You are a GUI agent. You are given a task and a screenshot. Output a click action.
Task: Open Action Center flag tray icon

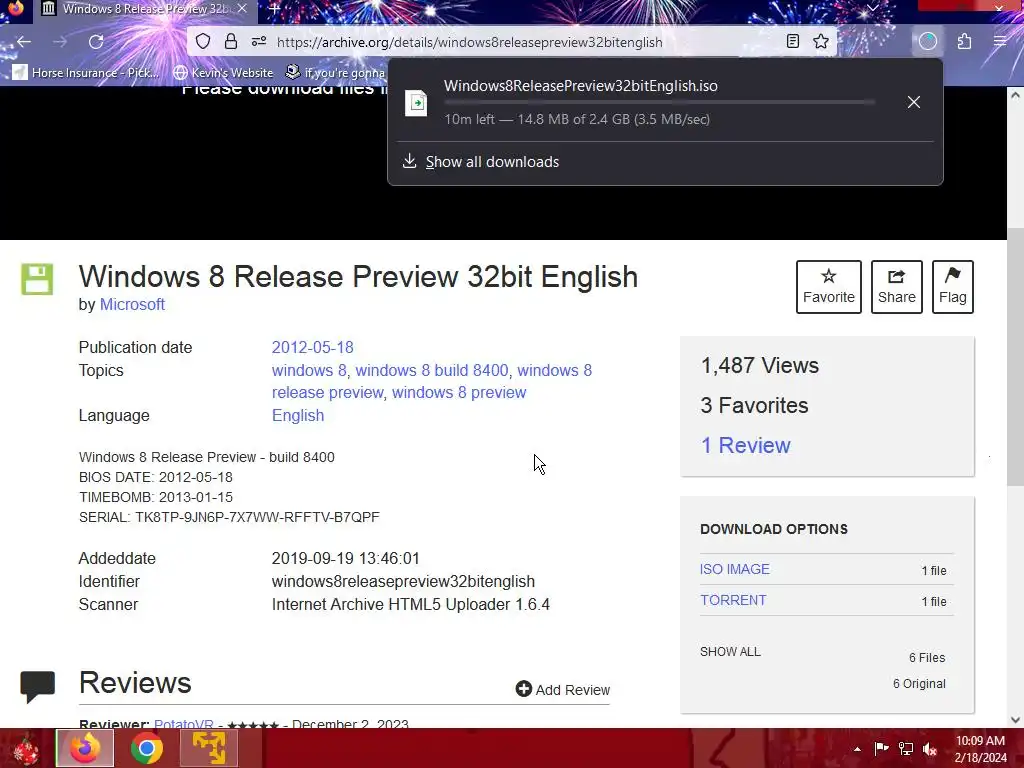tap(881, 749)
